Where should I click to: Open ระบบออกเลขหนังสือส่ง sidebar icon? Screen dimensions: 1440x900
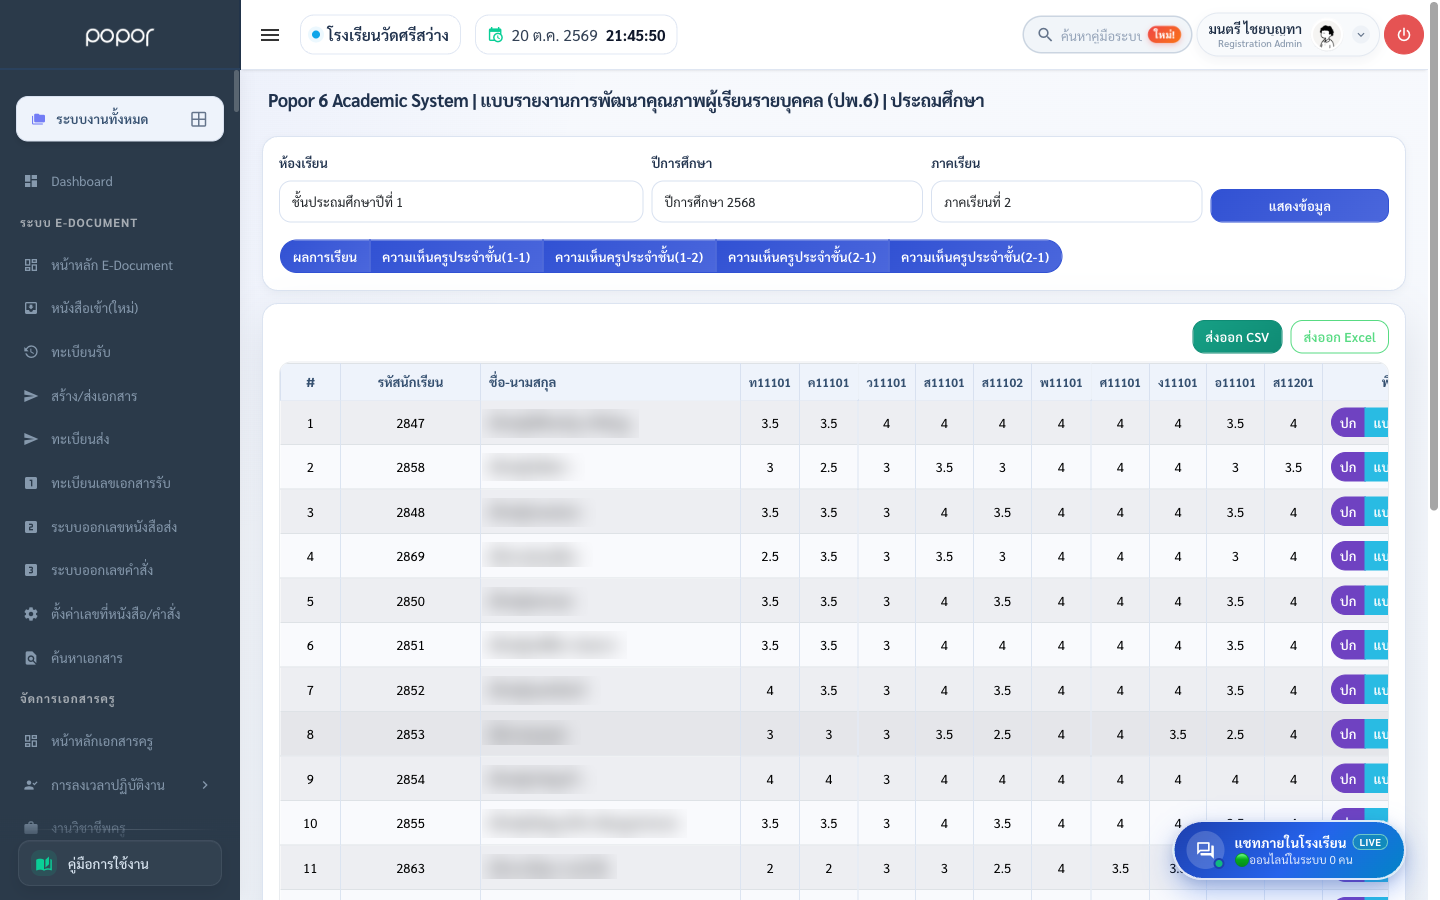pyautogui.click(x=31, y=527)
